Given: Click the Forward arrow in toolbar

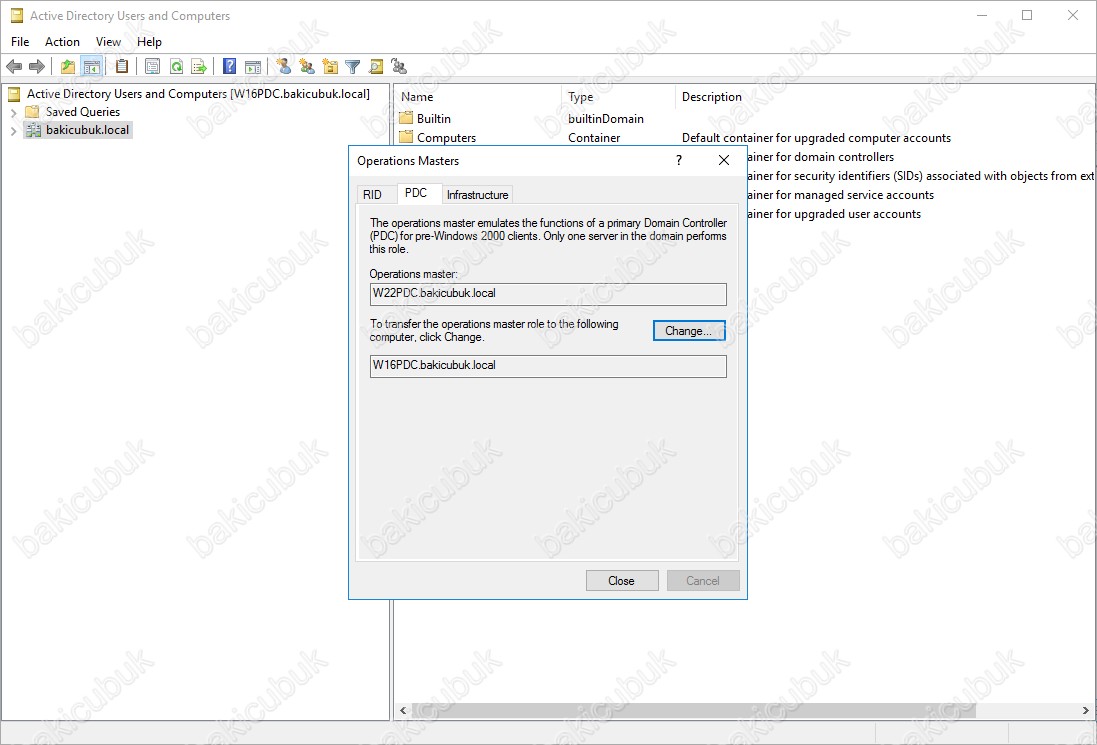Looking at the screenshot, I should (x=36, y=66).
